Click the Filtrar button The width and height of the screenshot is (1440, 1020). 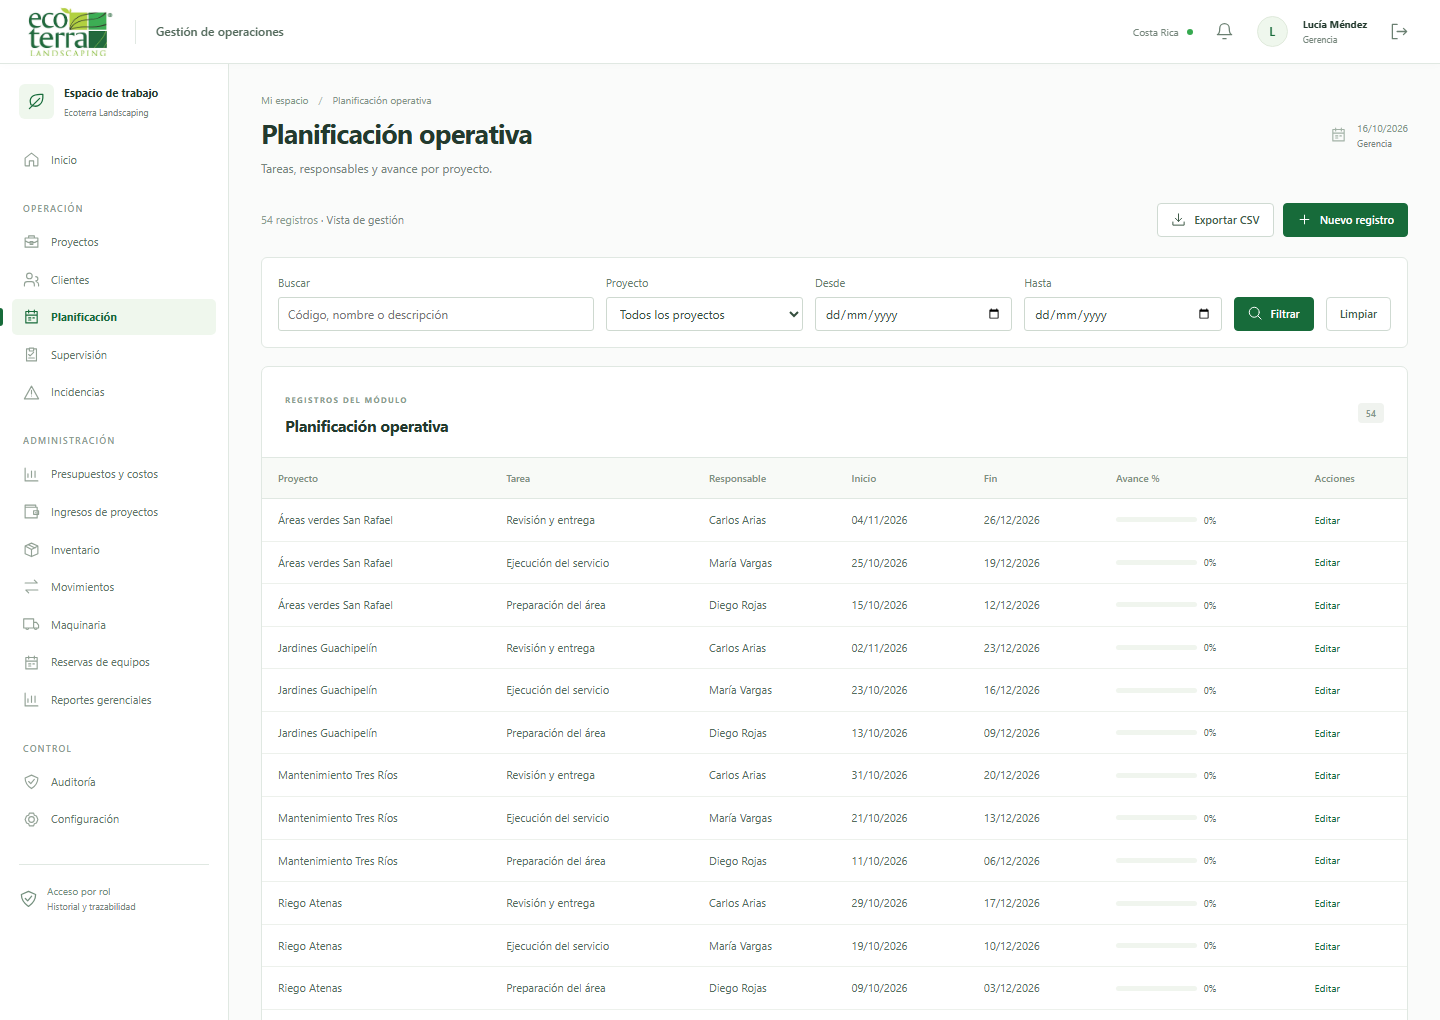point(1274,314)
